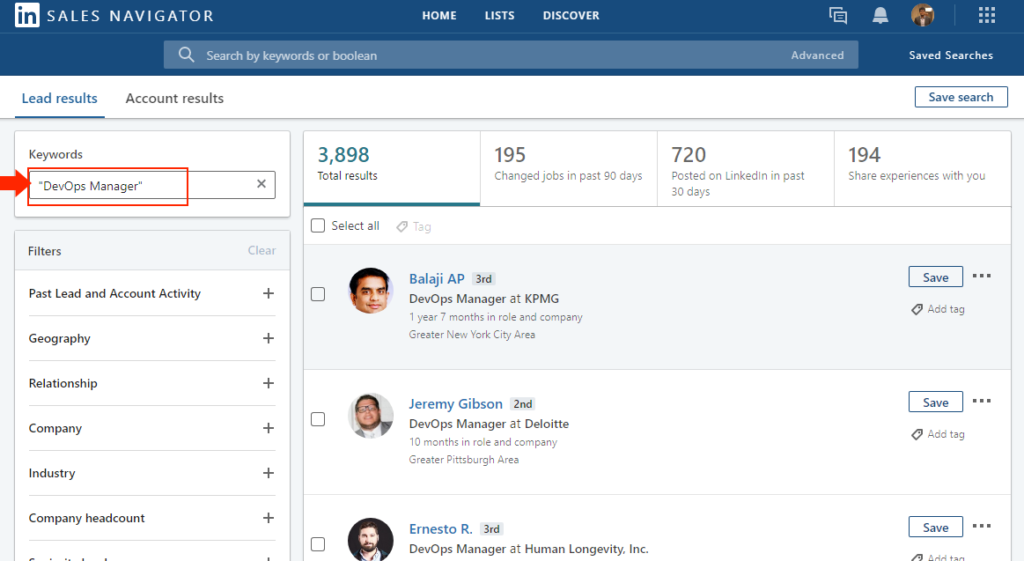1024x561 pixels.
Task: Click the LinkedIn logo icon
Action: [27, 15]
